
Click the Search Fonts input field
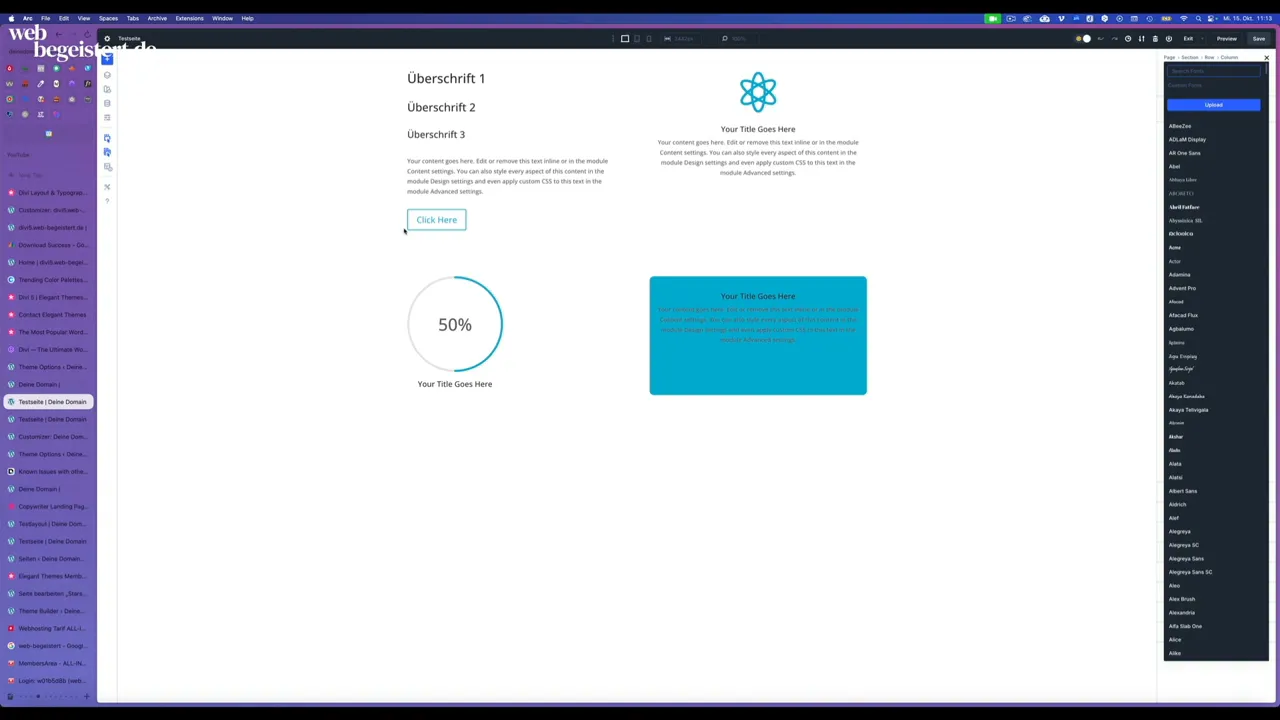(x=1213, y=71)
